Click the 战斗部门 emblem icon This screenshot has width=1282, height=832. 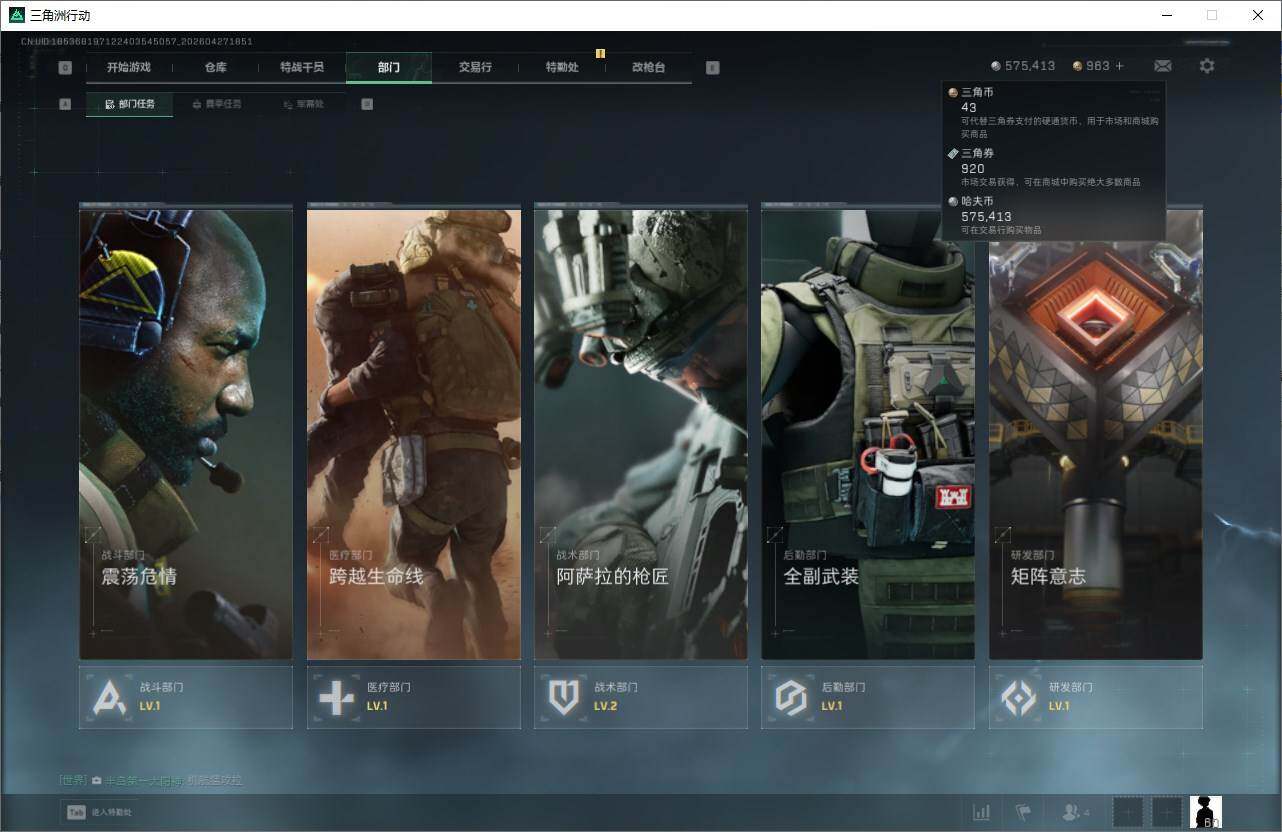(x=109, y=697)
